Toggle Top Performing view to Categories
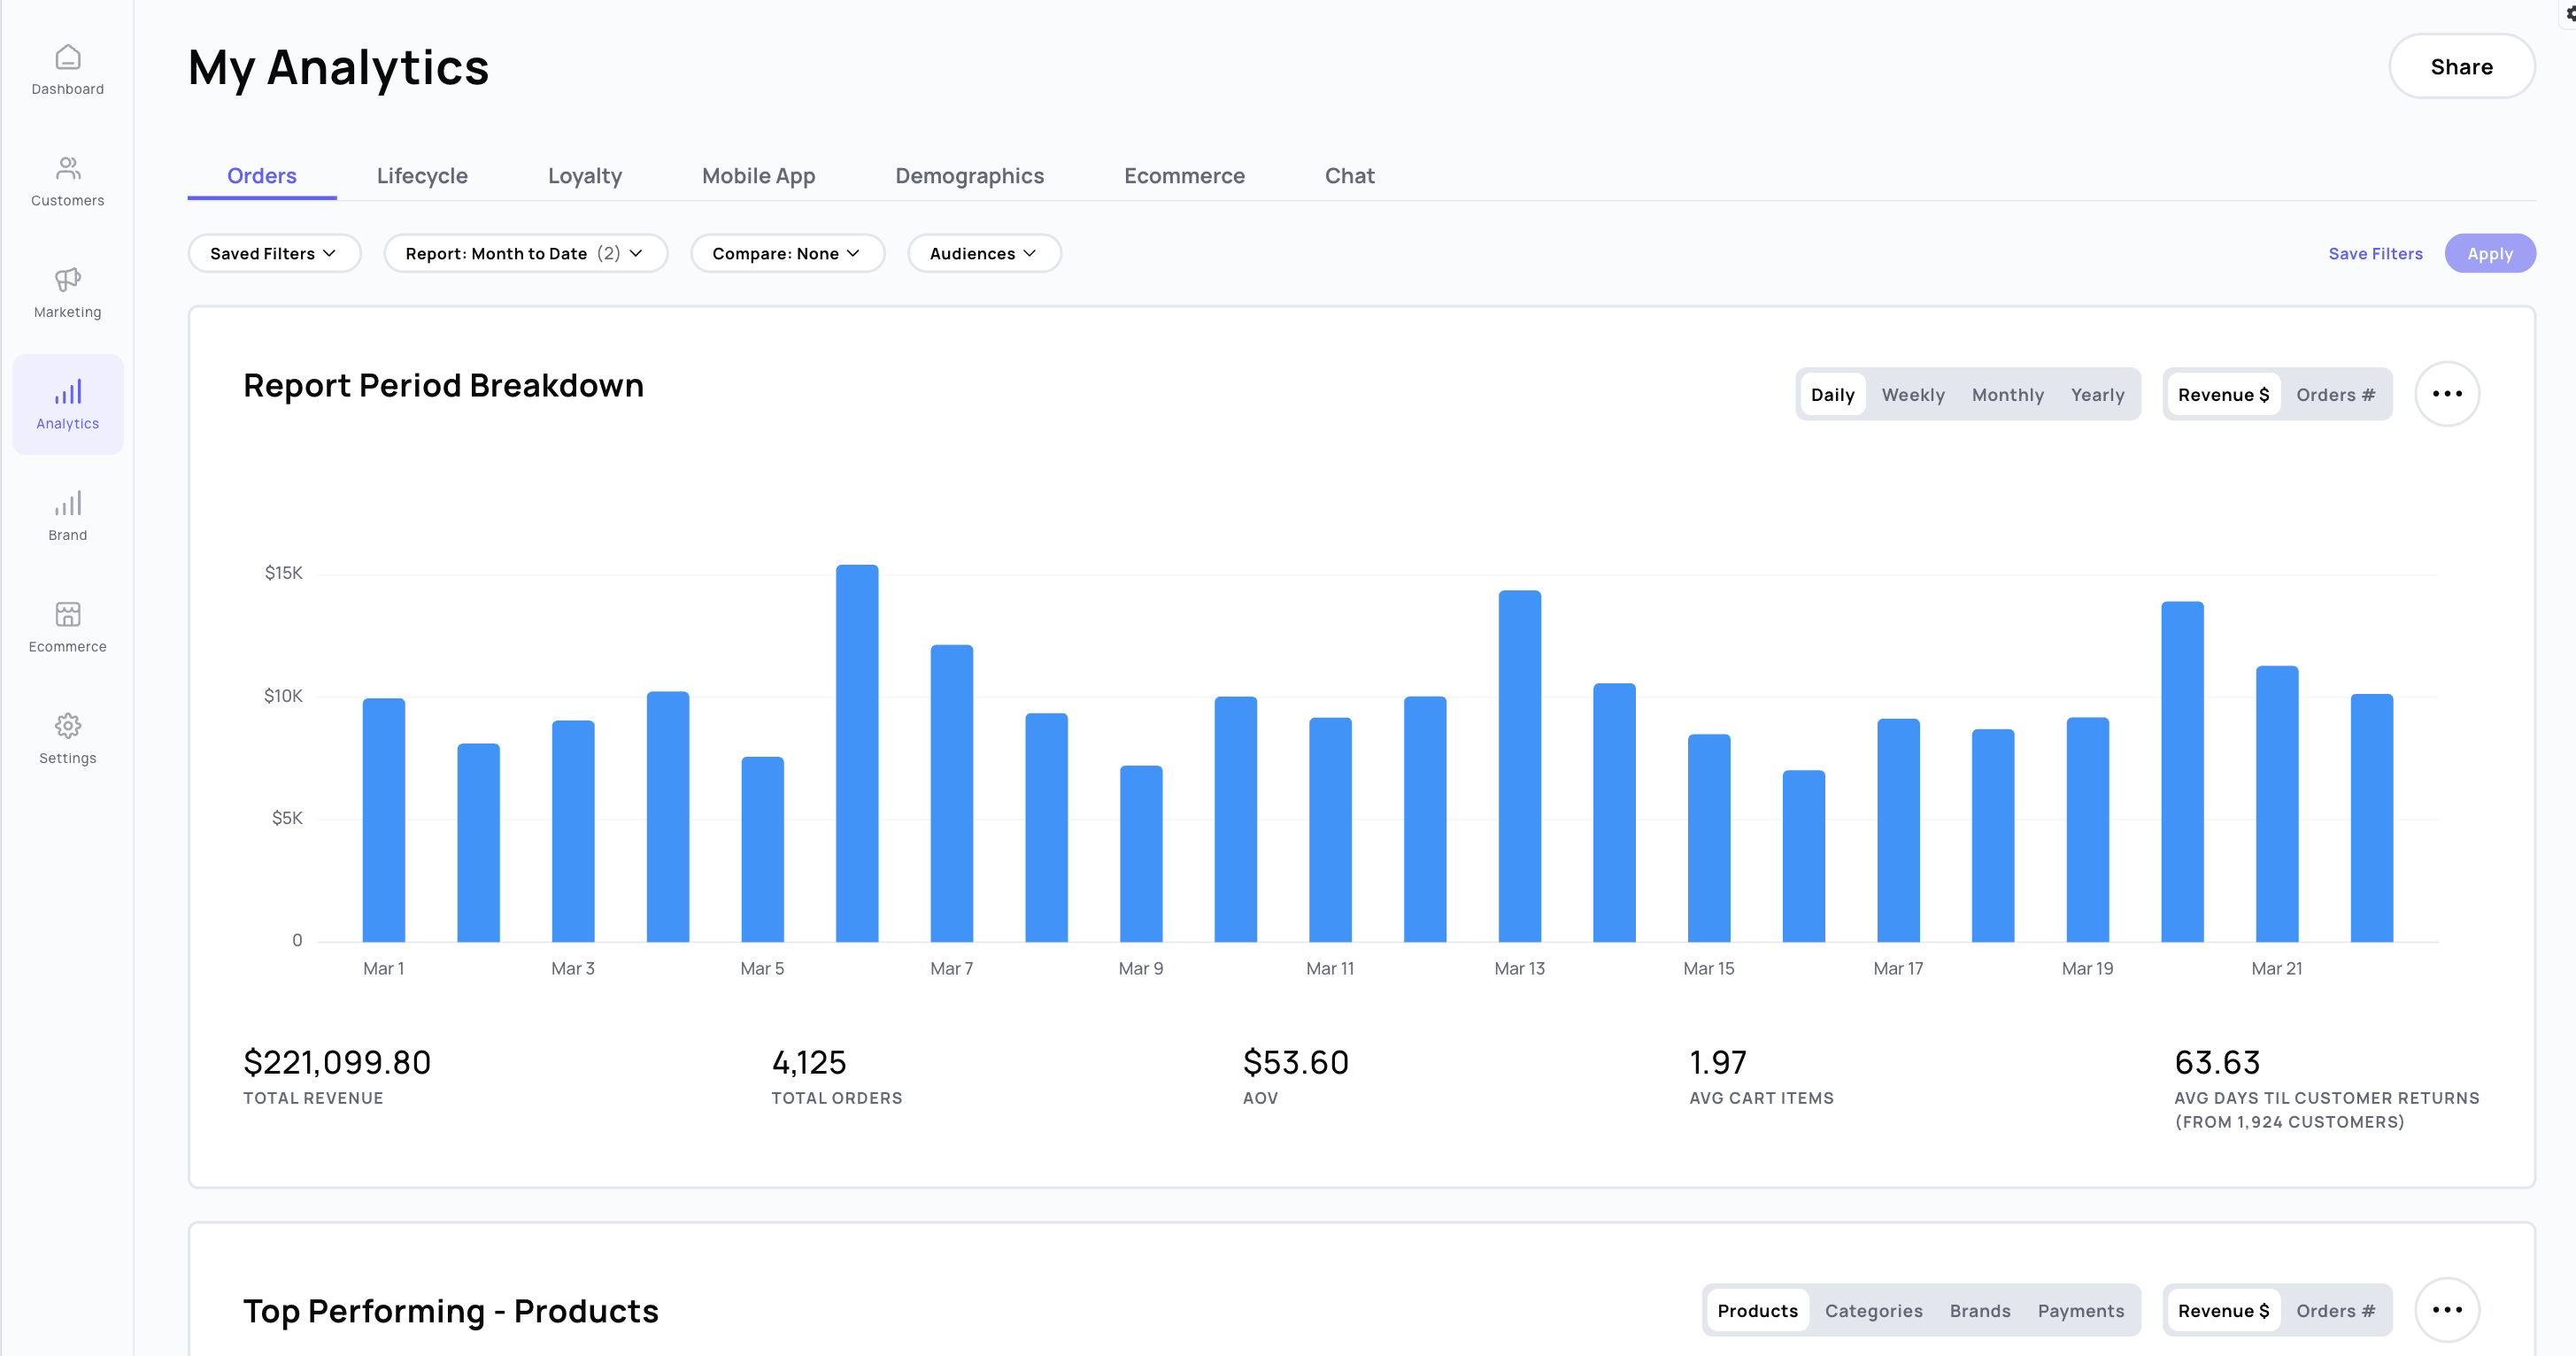The height and width of the screenshot is (1356, 2576). click(x=1873, y=1311)
